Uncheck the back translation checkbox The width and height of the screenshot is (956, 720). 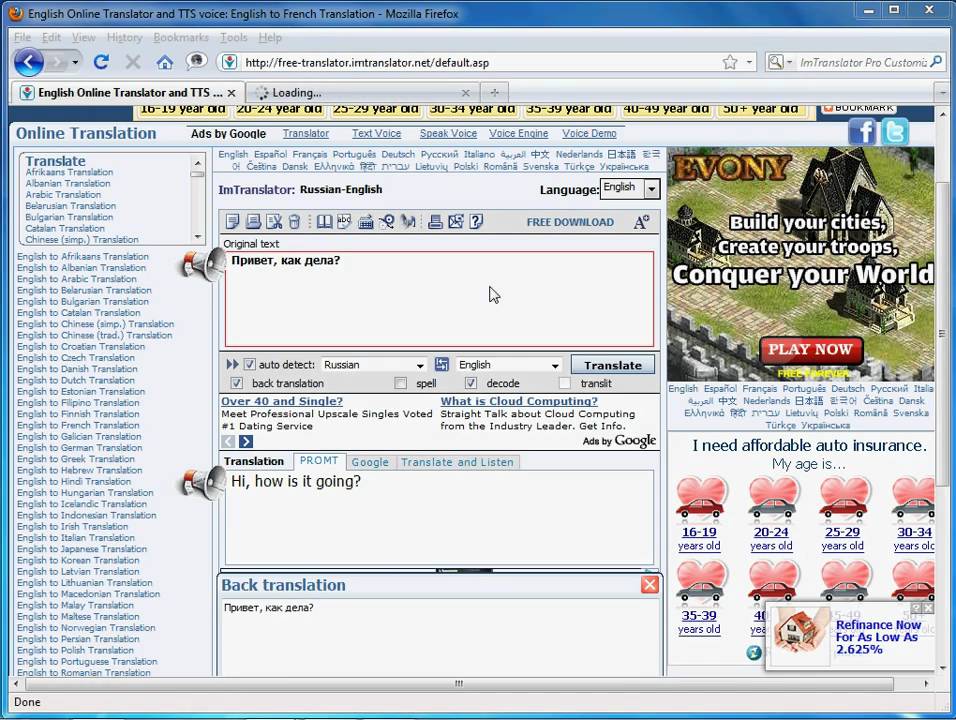(x=237, y=383)
